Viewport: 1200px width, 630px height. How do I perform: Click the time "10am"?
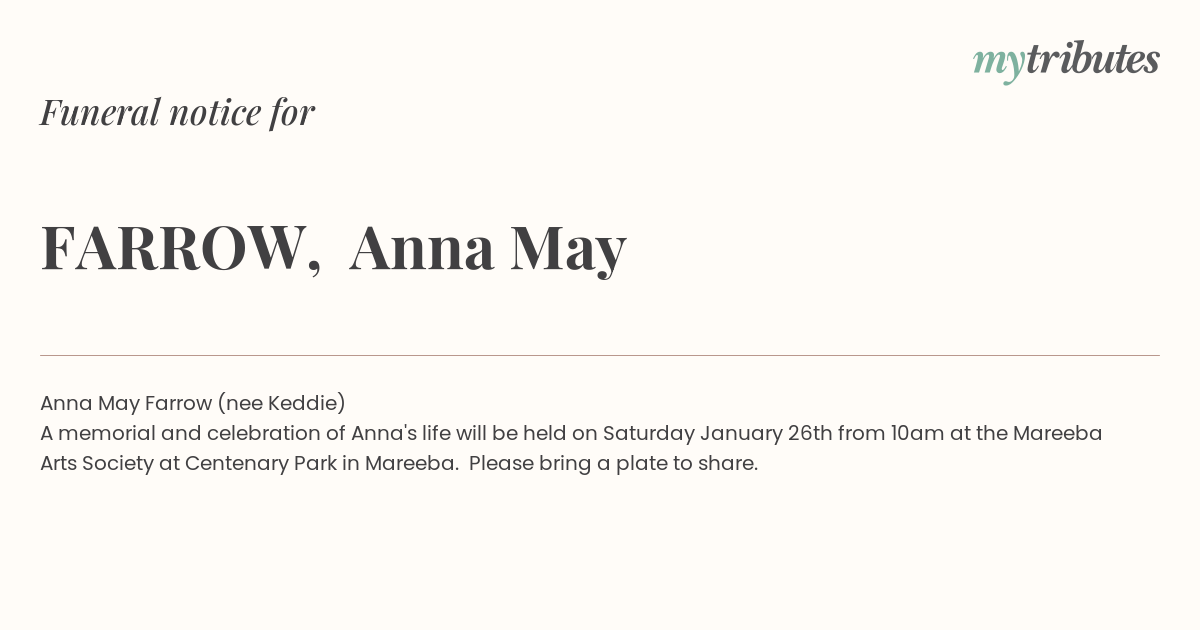pyautogui.click(x=916, y=433)
